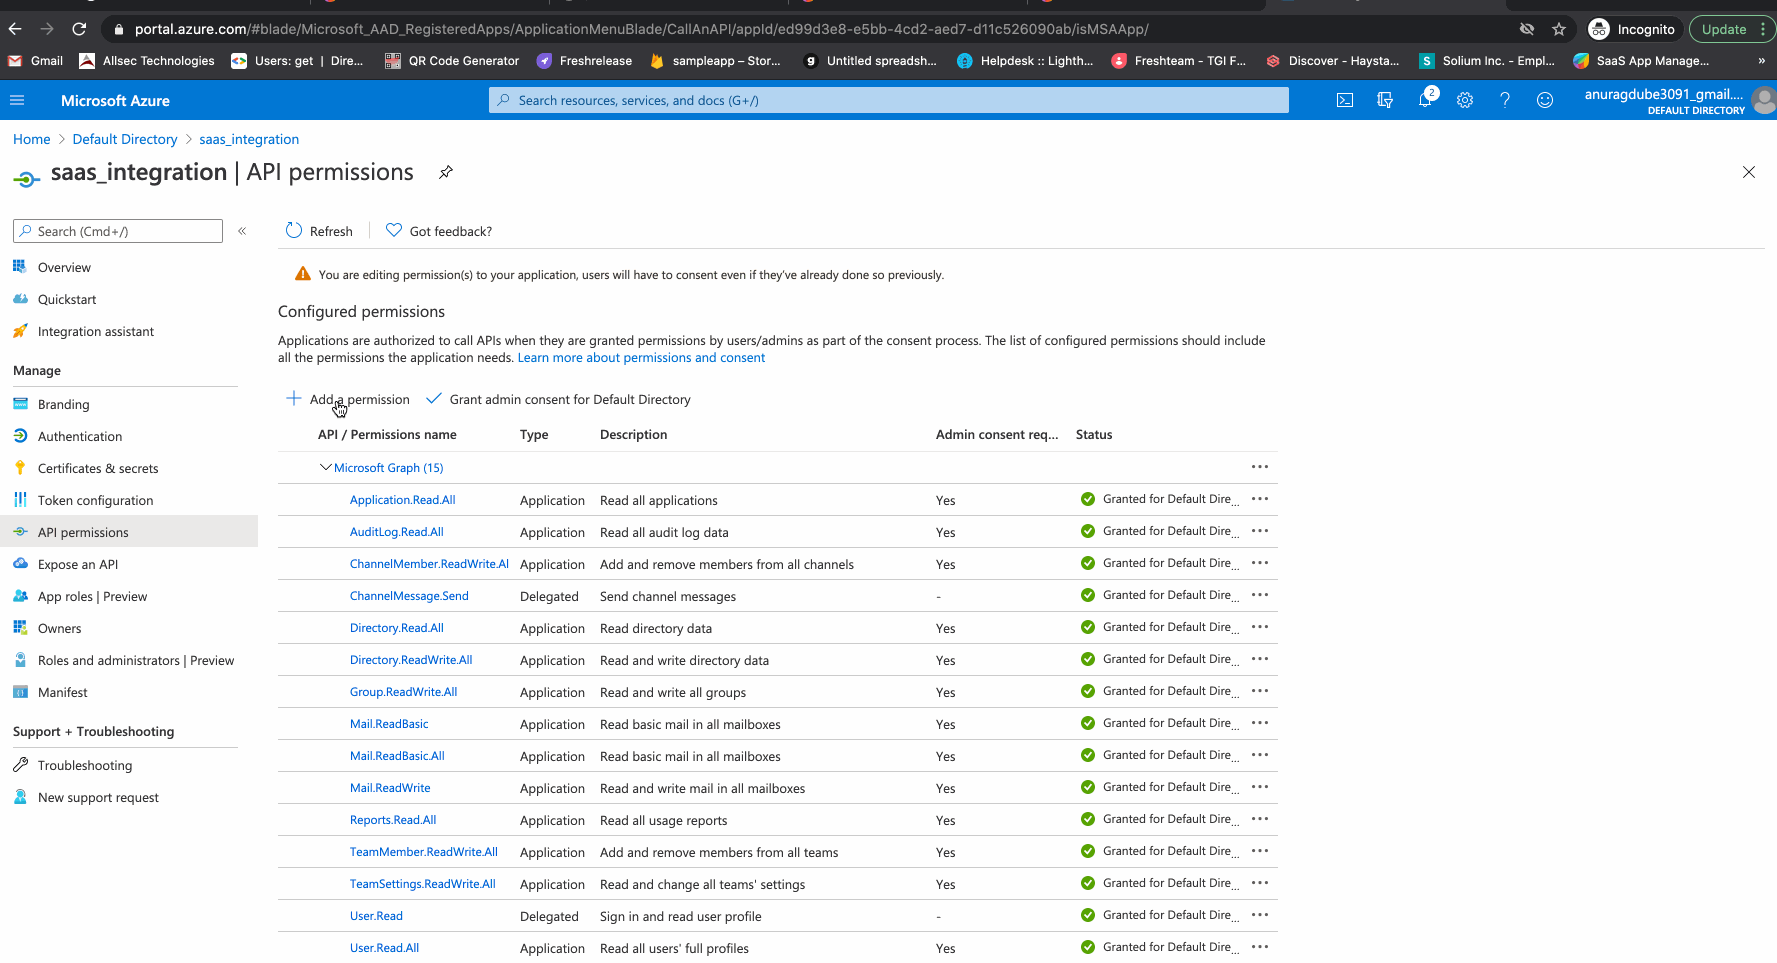Open ChannelMember.ReadWrite.All permission
Image resolution: width=1777 pixels, height=963 pixels.
(429, 563)
